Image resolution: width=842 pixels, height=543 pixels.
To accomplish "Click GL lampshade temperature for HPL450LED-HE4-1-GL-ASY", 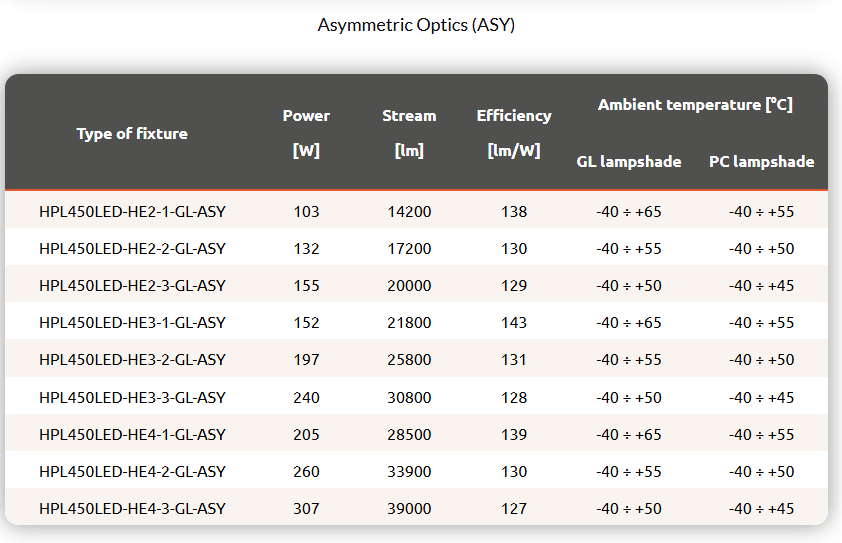I will 629,435.
